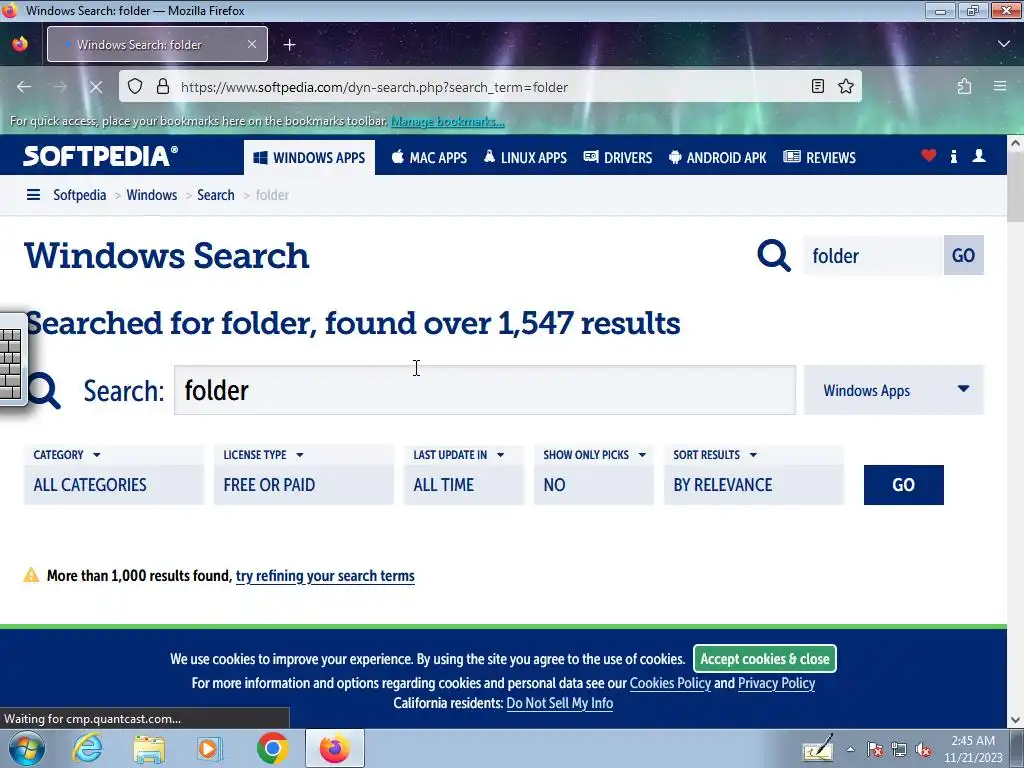
Task: Toggle reader view icon
Action: click(818, 86)
